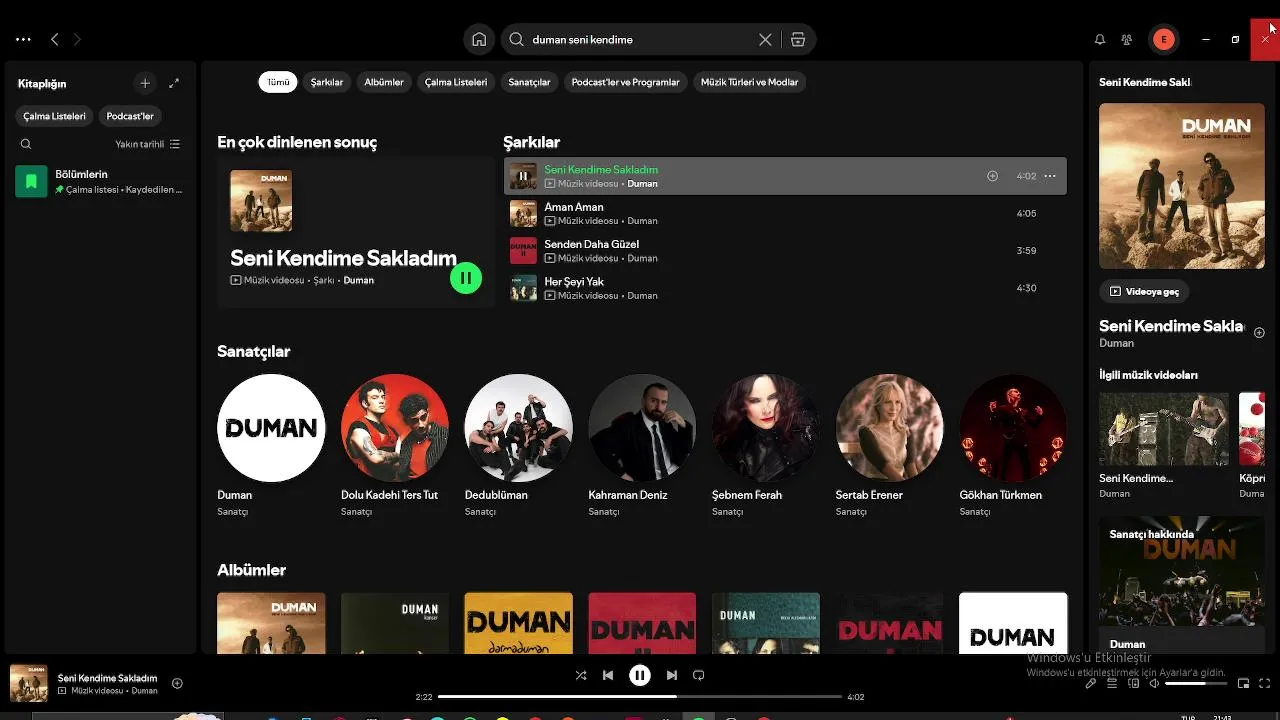Screen dimensions: 1280x720
Task: Open large album art in right panel
Action: [1182, 186]
